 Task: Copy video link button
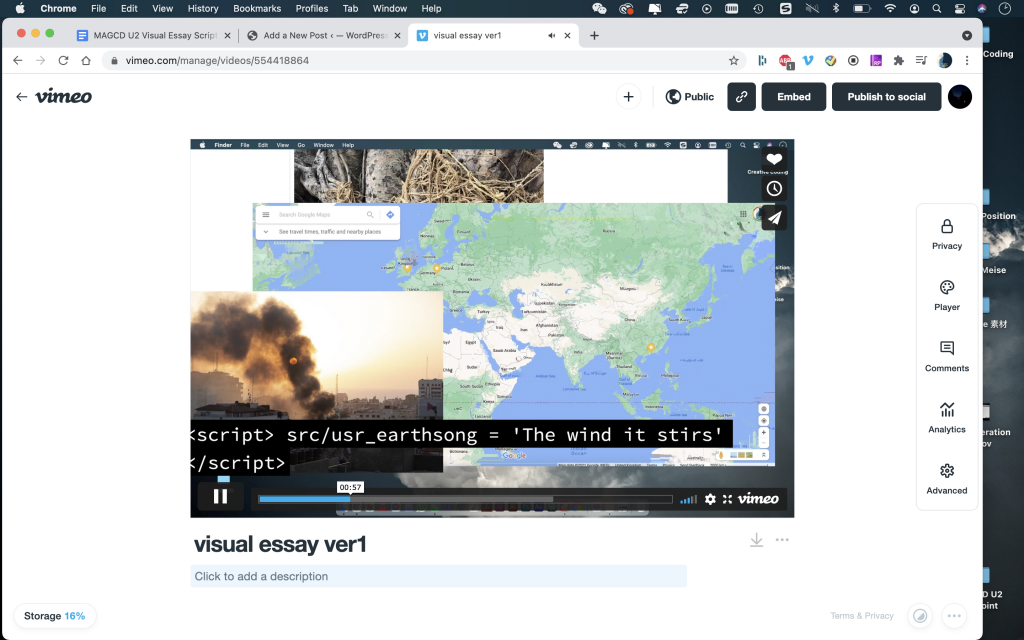tap(741, 97)
